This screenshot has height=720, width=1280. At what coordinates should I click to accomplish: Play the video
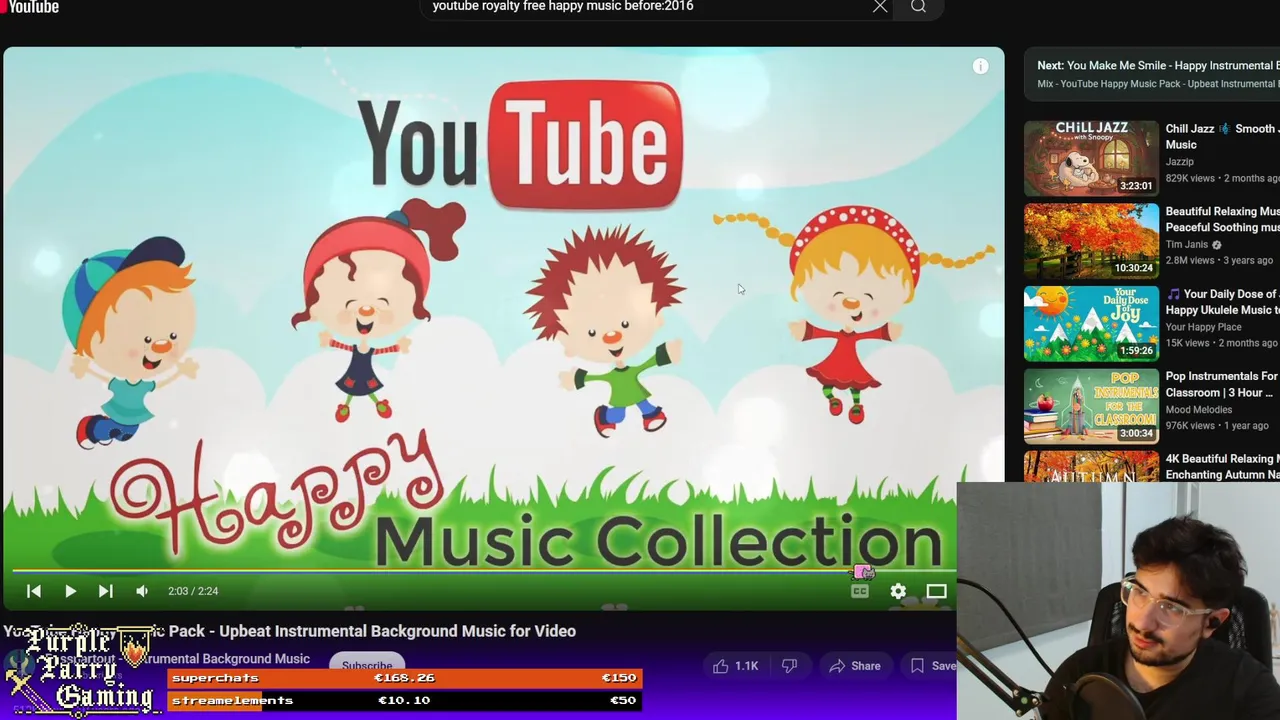coord(70,591)
